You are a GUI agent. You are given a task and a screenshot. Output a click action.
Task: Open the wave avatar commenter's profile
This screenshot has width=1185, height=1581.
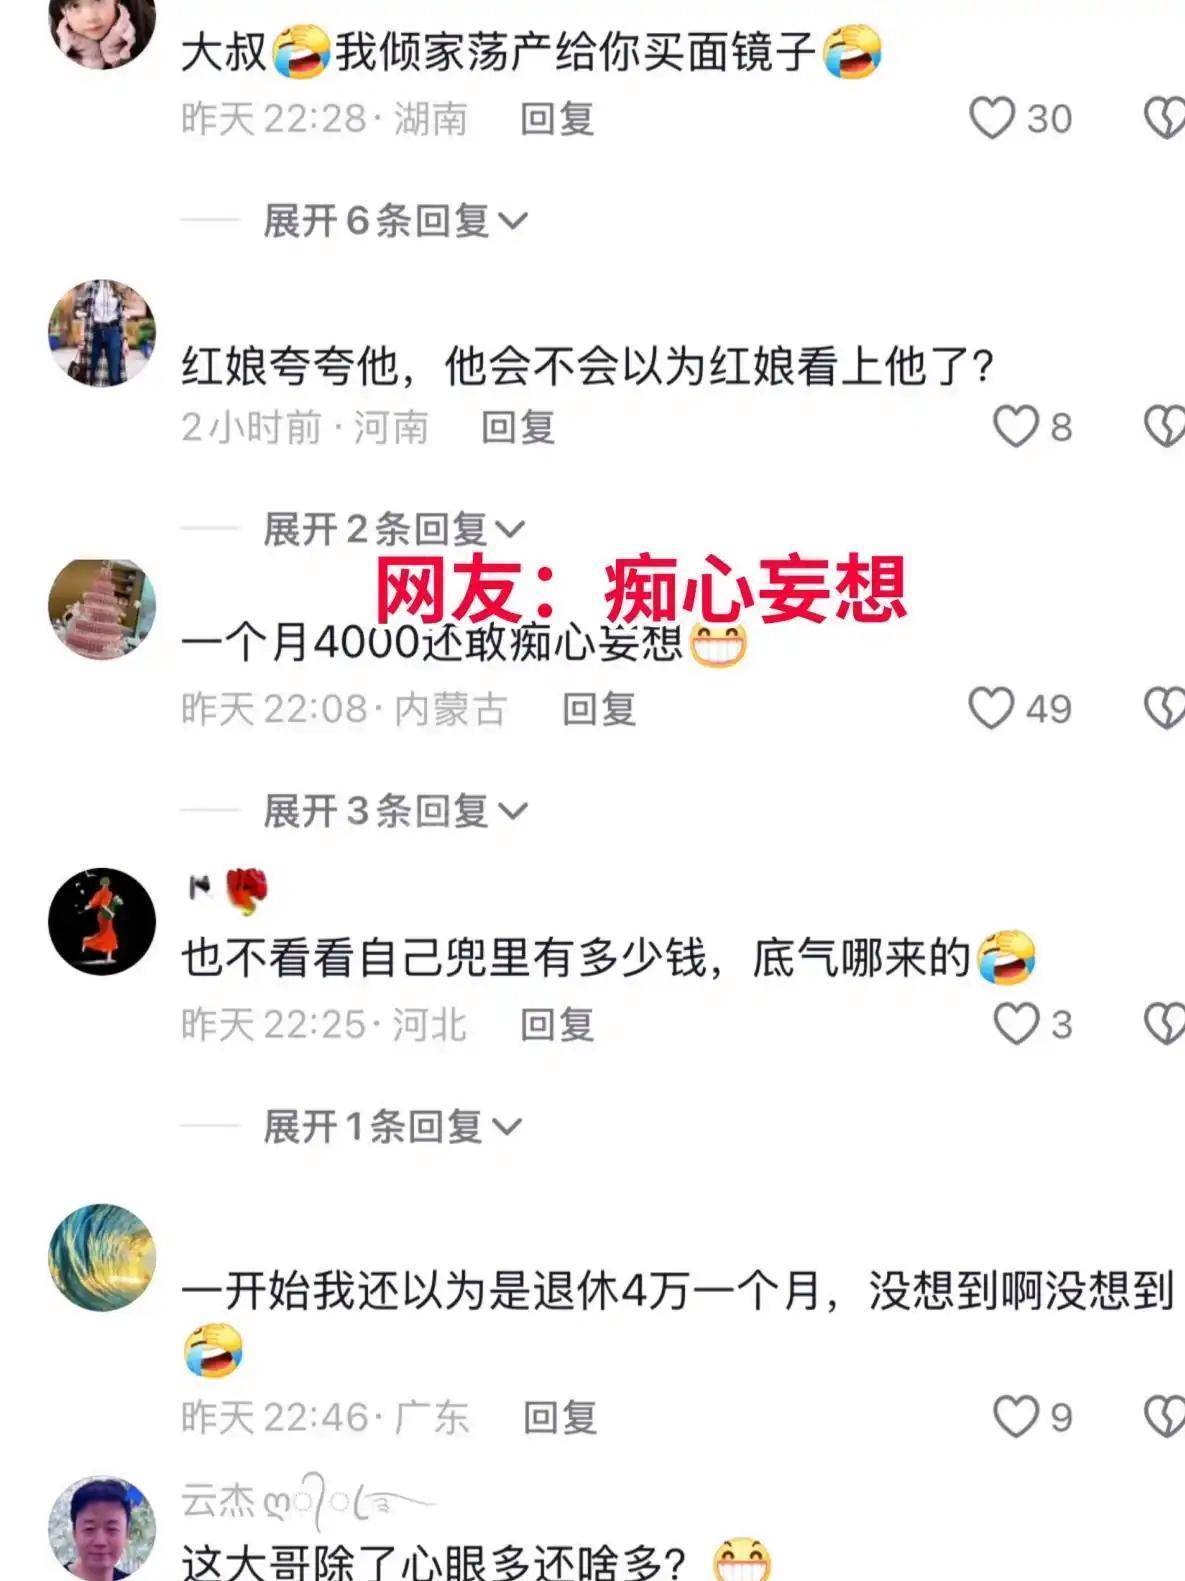click(x=102, y=1257)
